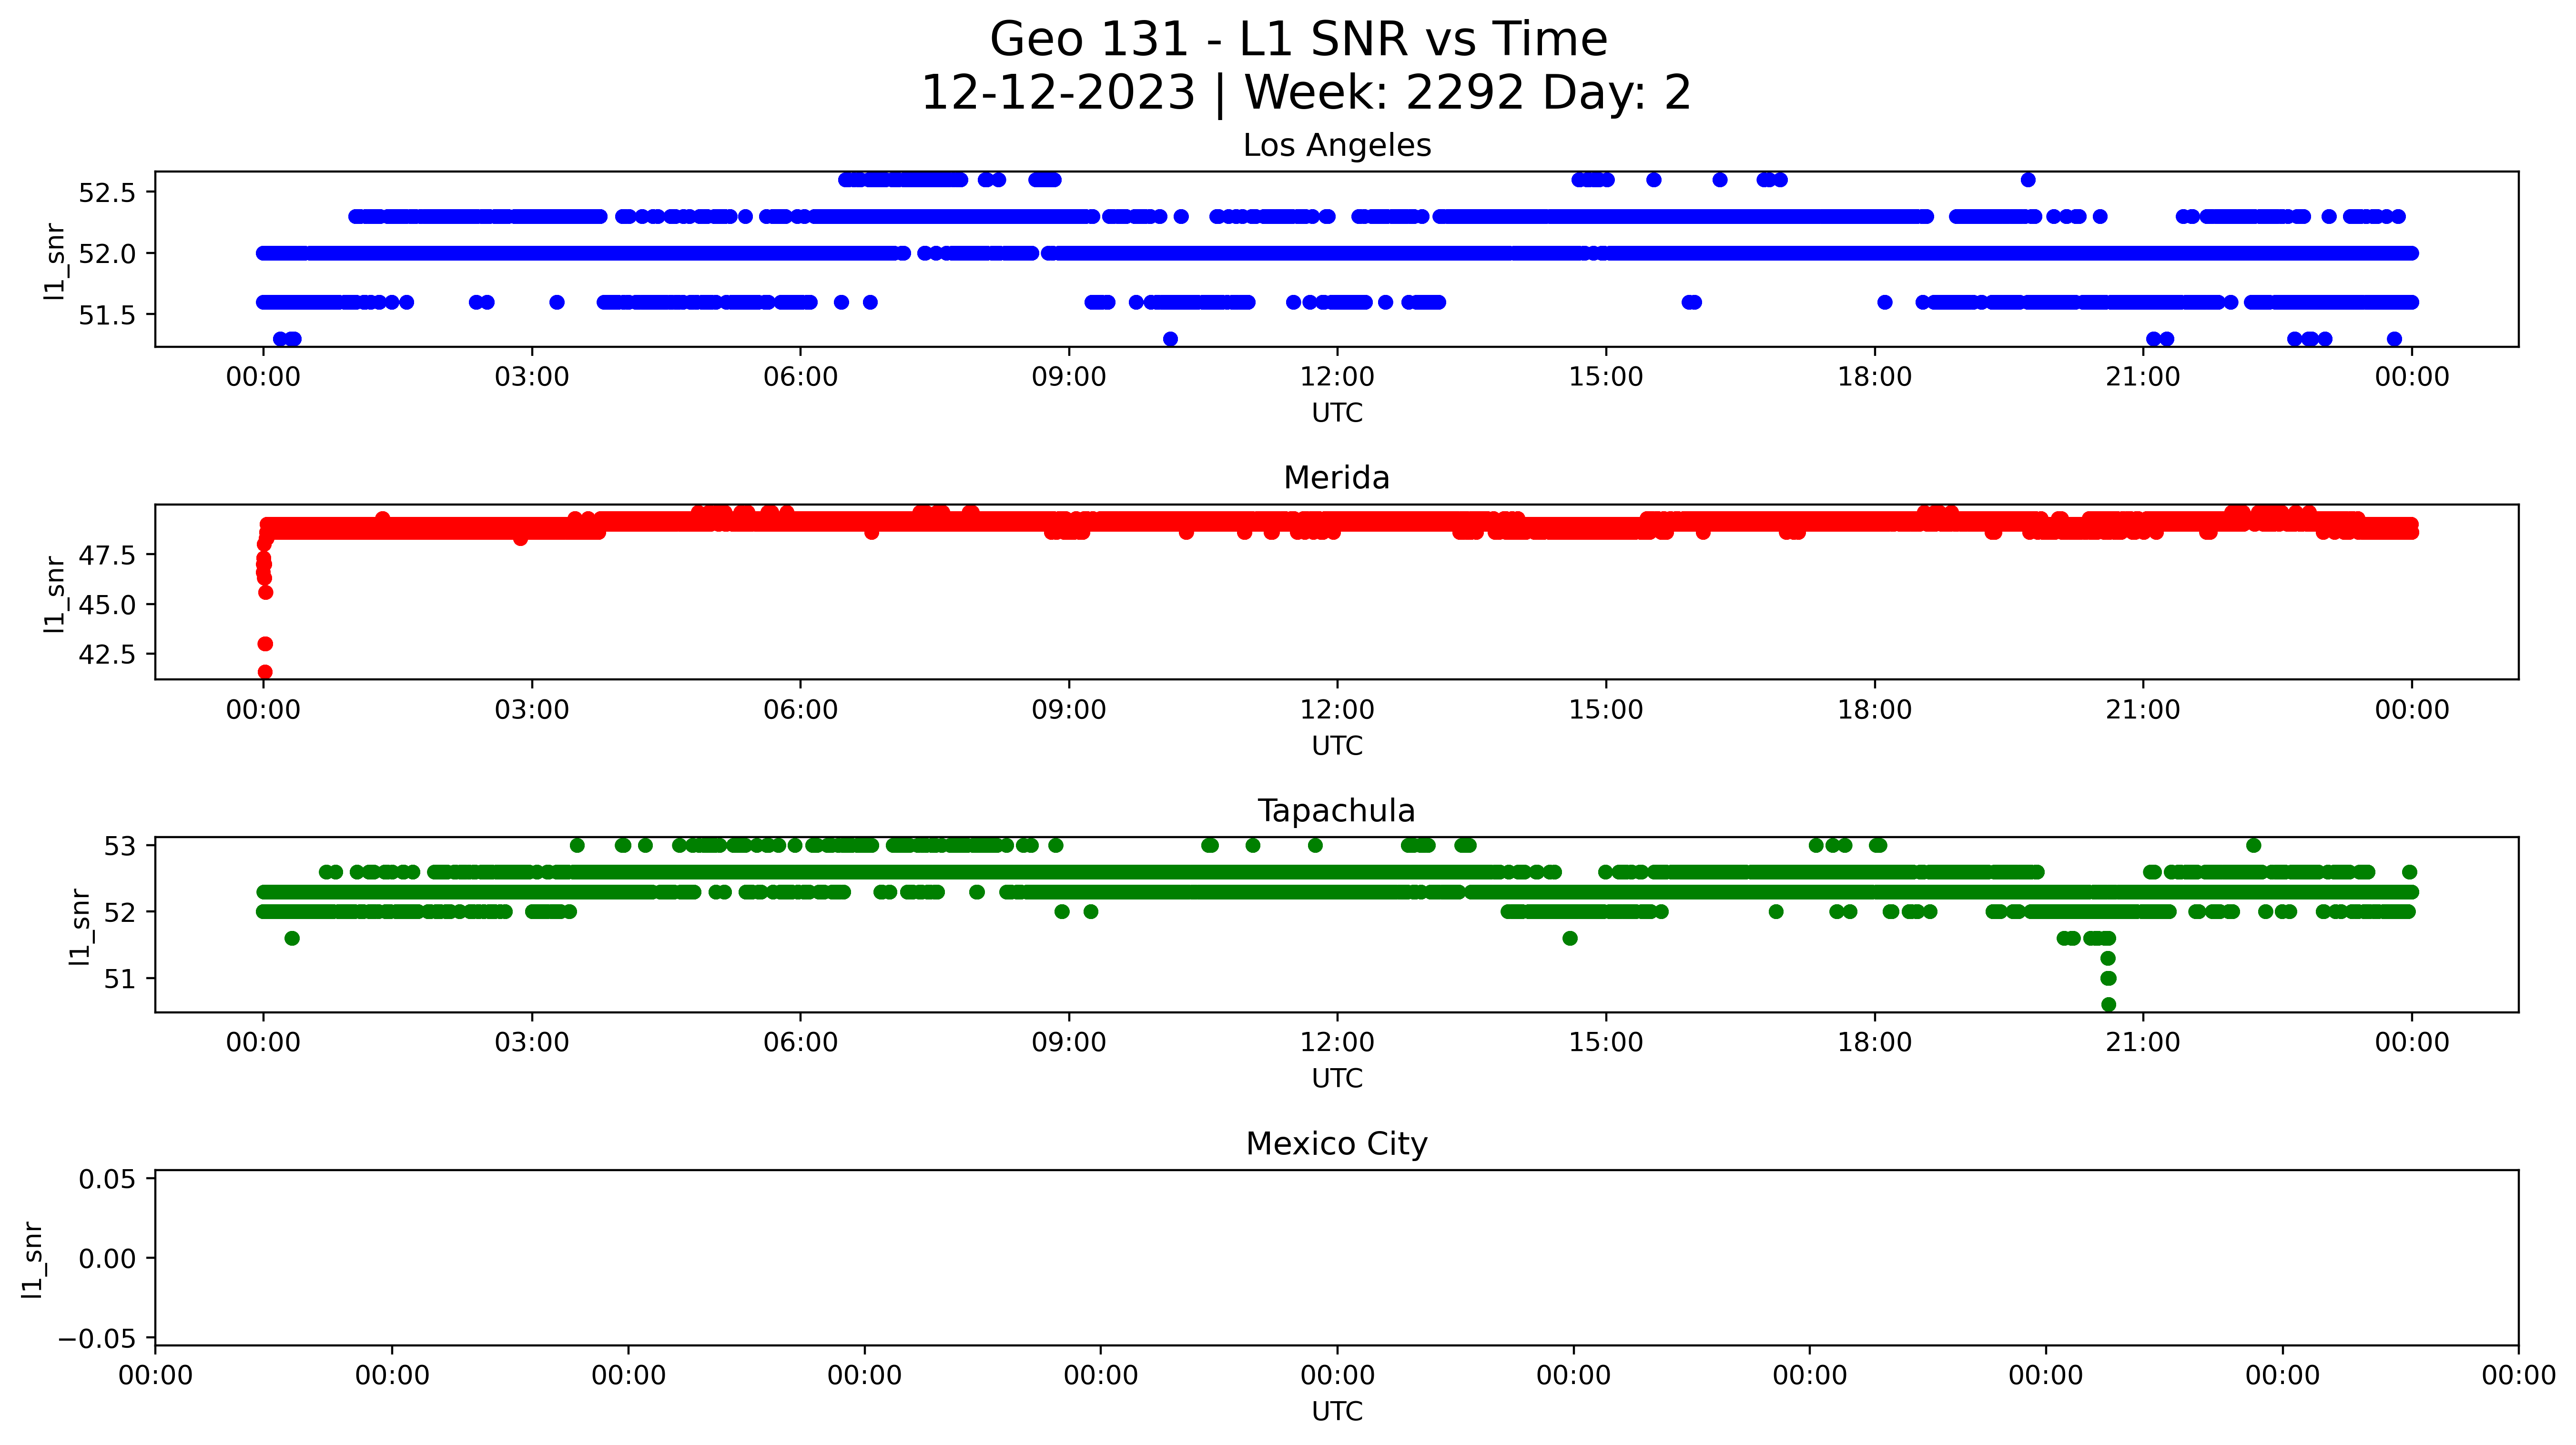Image resolution: width=2576 pixels, height=1445 pixels.
Task: Click the 21:00 tick under Tapachula plot
Action: (2143, 1042)
